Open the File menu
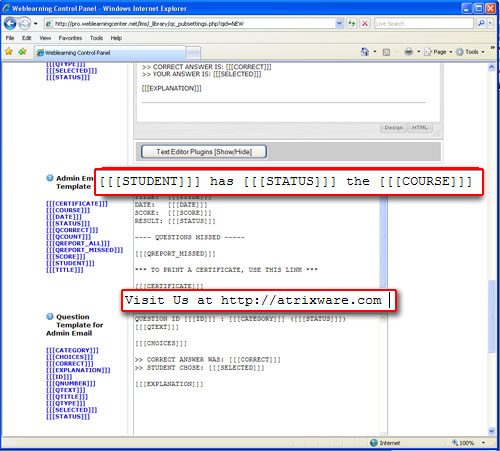 pos(10,38)
